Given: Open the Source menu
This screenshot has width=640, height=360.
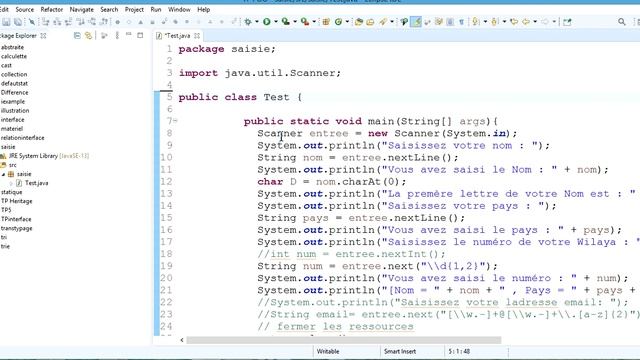Looking at the screenshot, I should click(x=24, y=9).
